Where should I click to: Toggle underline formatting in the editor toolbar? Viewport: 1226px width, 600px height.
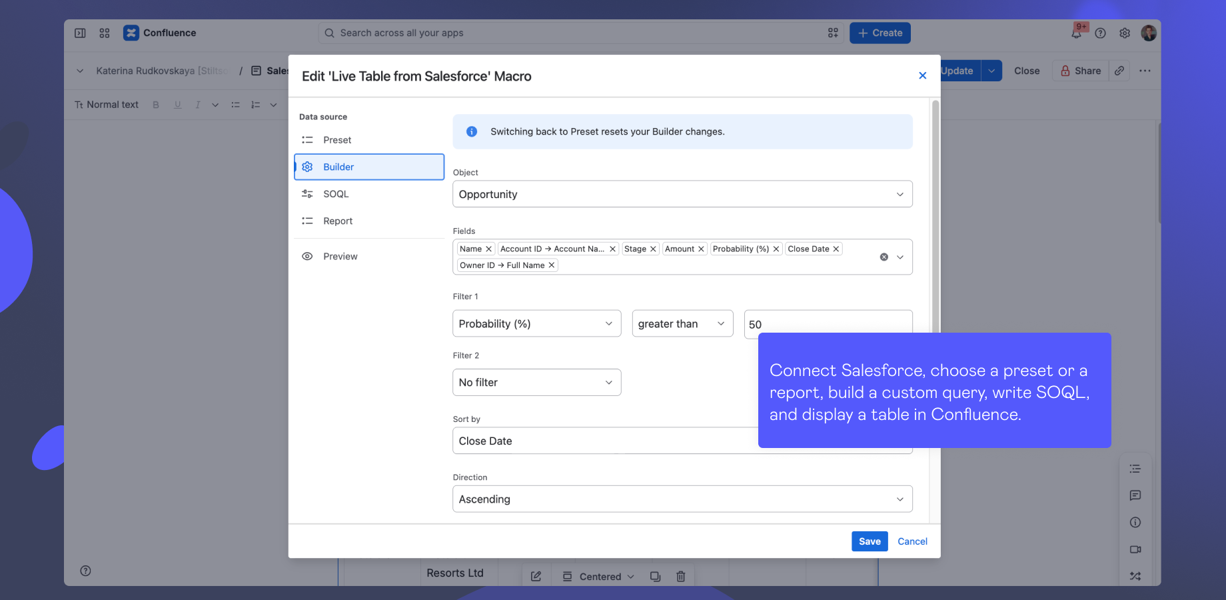pos(178,105)
